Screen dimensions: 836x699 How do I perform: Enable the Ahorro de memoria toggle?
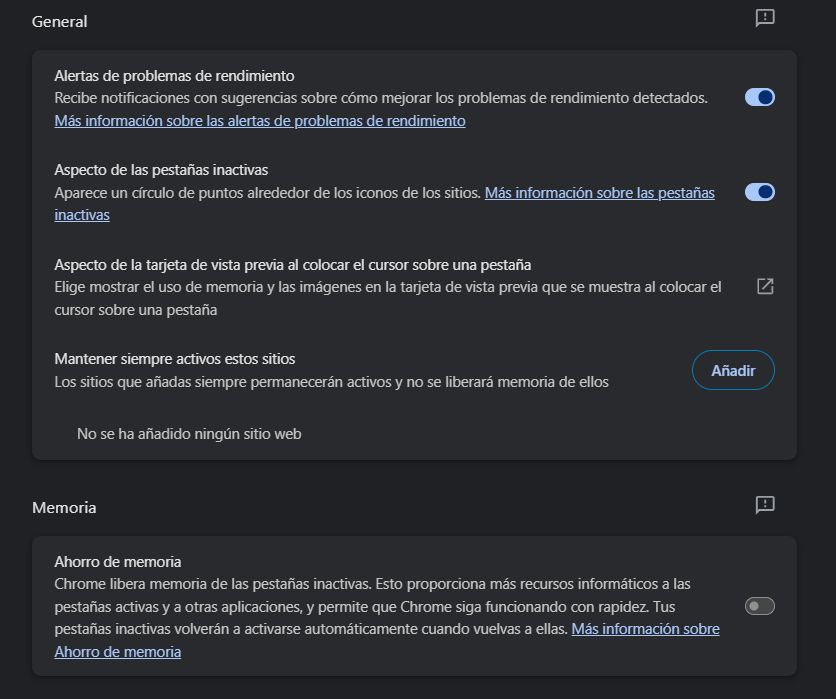[x=760, y=606]
